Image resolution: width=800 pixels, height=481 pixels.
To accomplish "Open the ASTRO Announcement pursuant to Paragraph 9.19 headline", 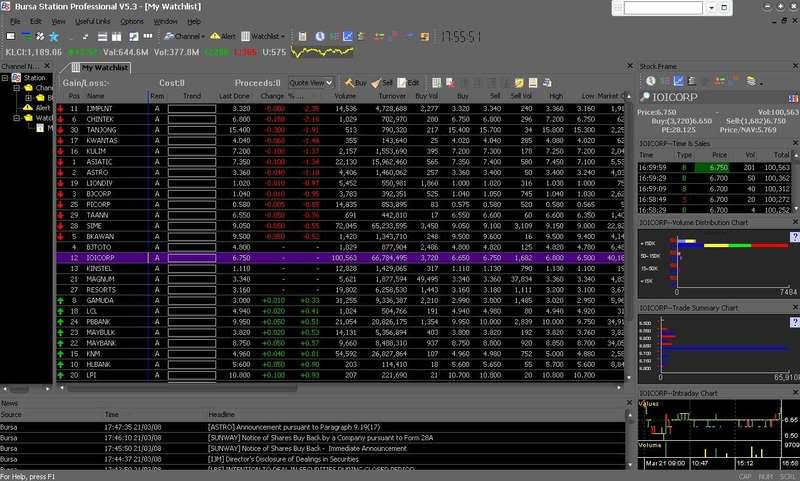I will click(293, 427).
